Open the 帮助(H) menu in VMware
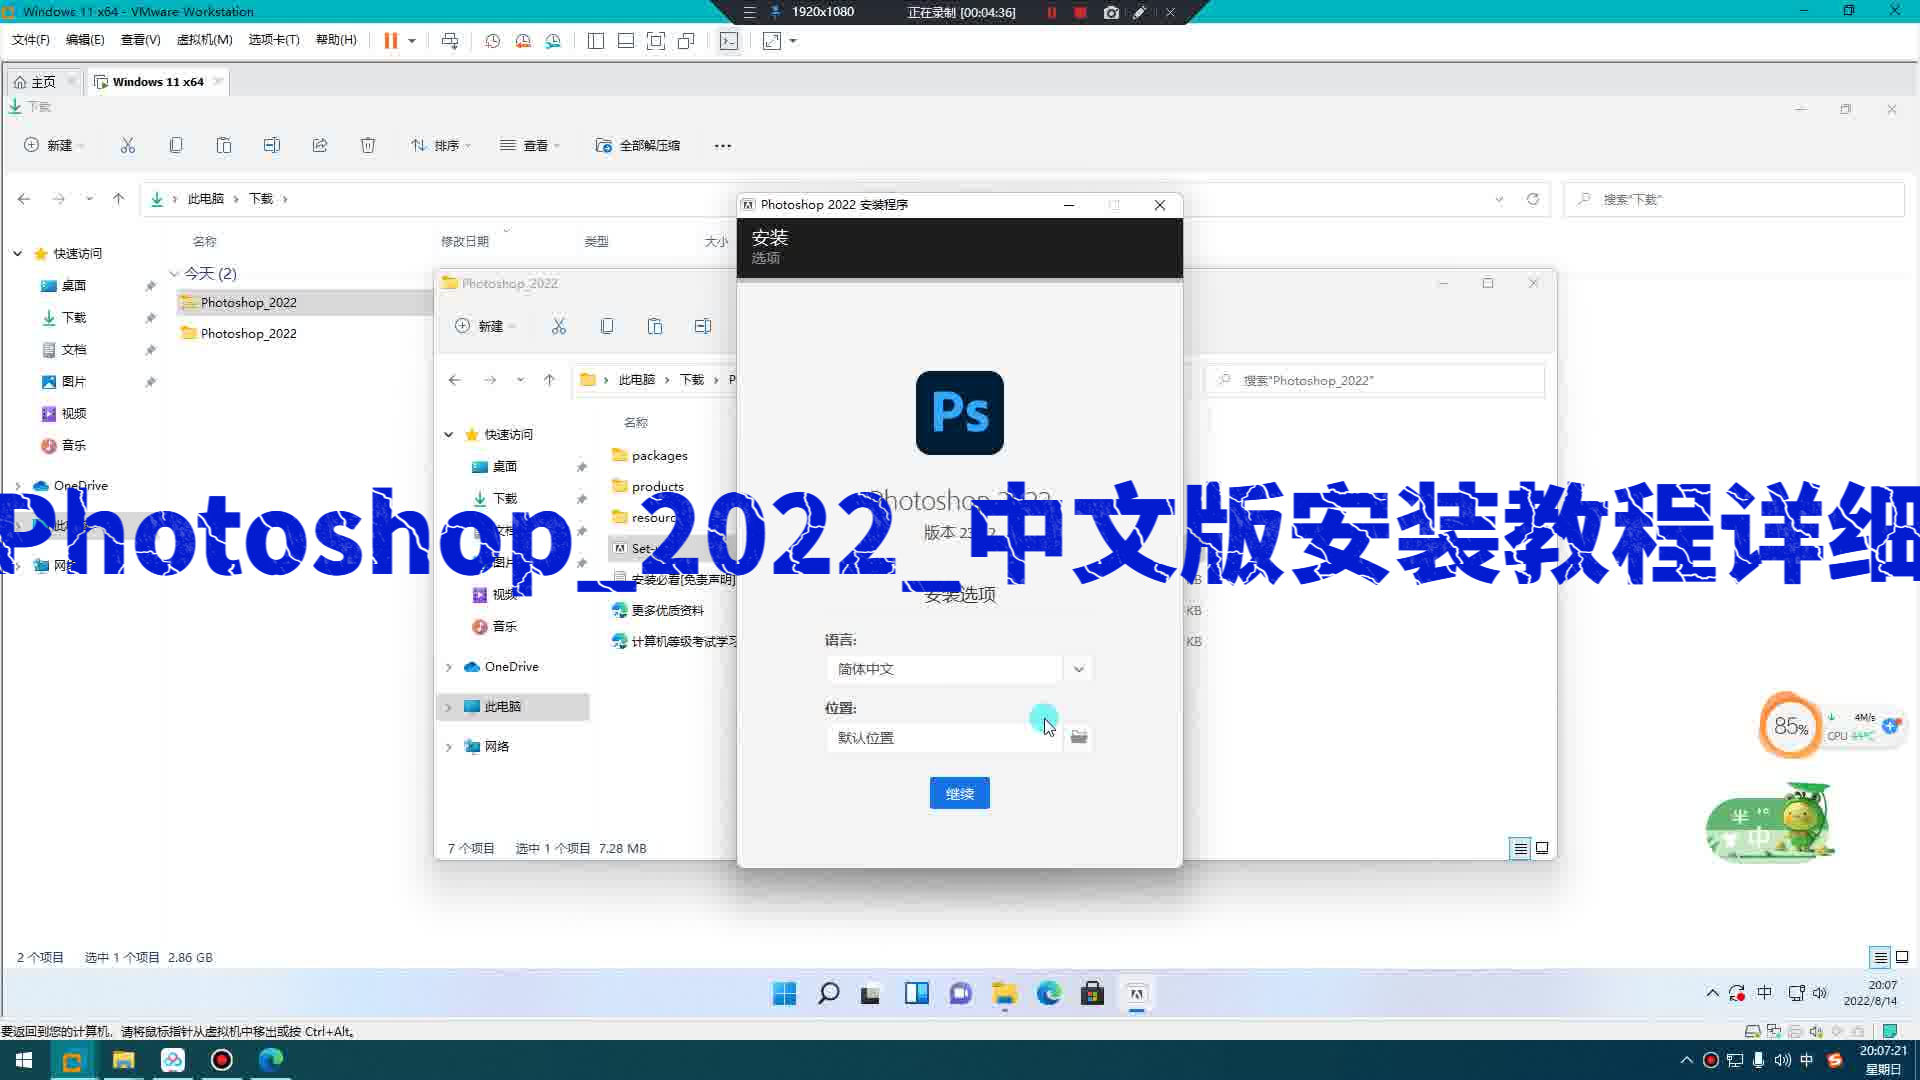Image resolution: width=1920 pixels, height=1080 pixels. (x=336, y=40)
